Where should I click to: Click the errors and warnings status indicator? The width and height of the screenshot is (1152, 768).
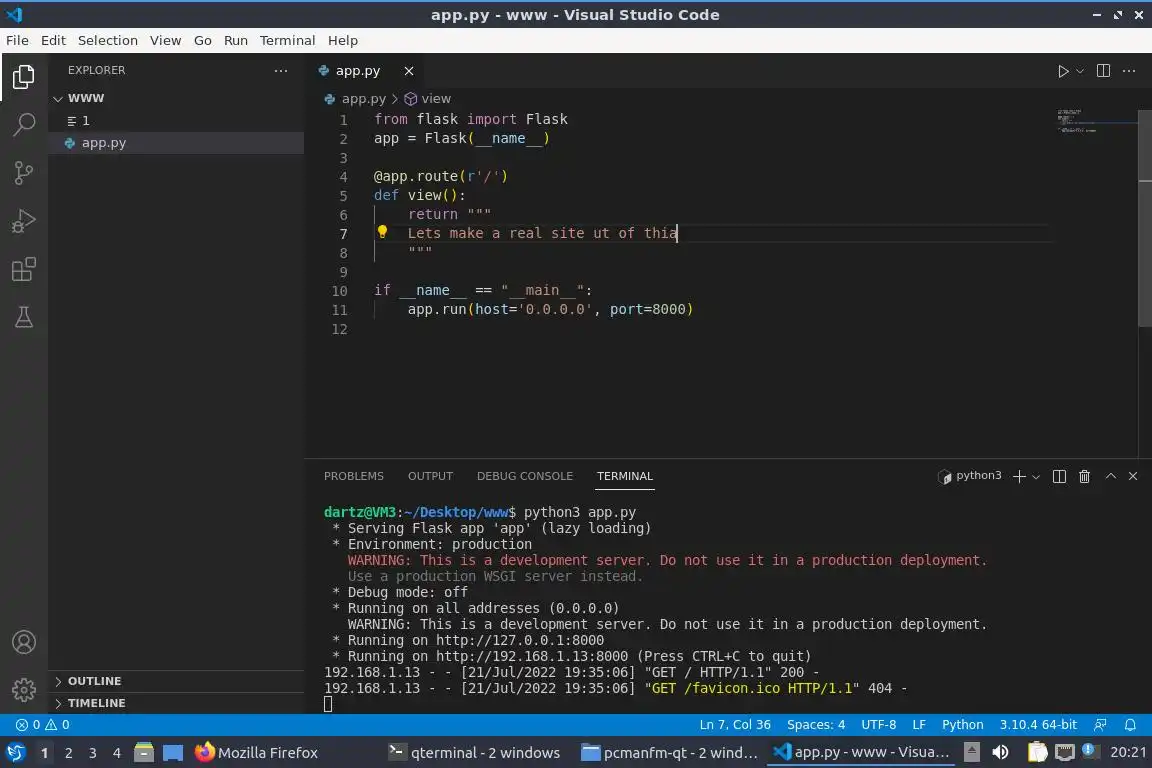point(43,725)
